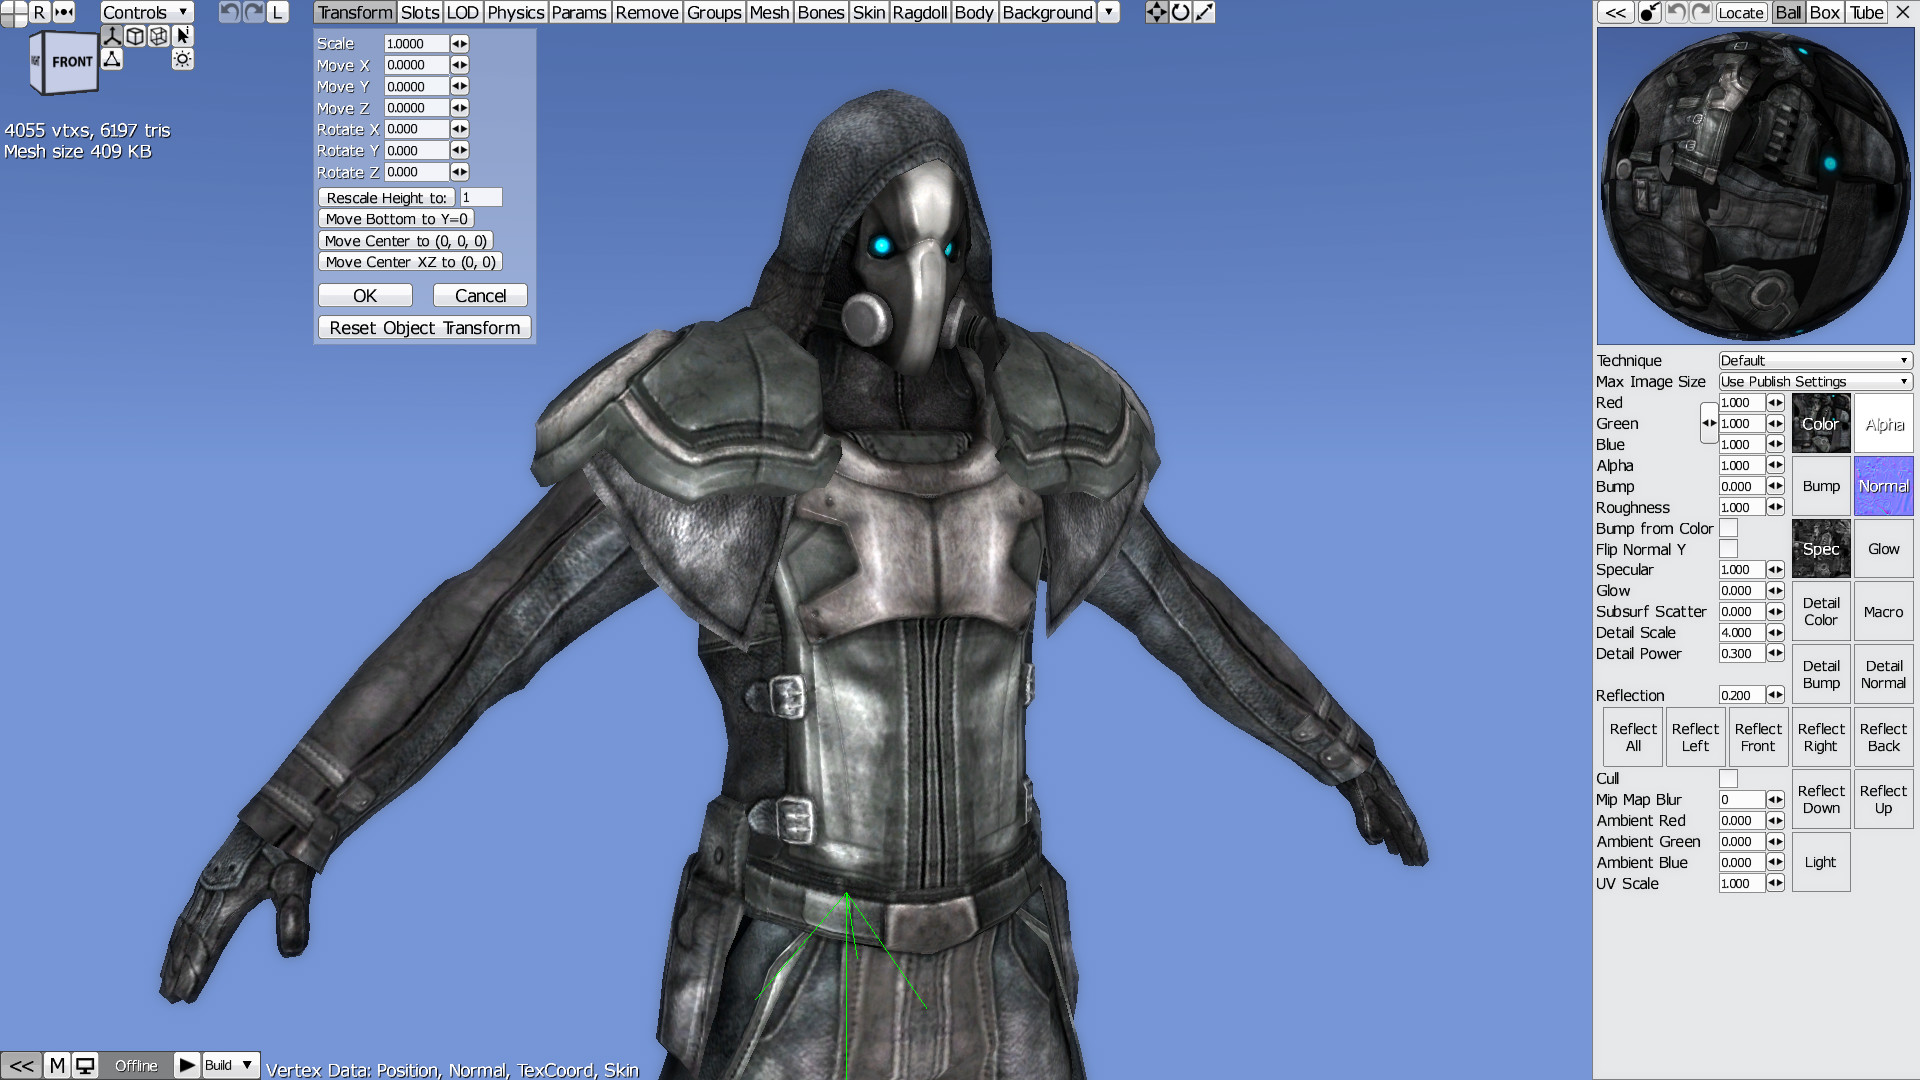The width and height of the screenshot is (1920, 1080).
Task: Toggle the Flip Normal Y checkbox
Action: tap(1728, 549)
